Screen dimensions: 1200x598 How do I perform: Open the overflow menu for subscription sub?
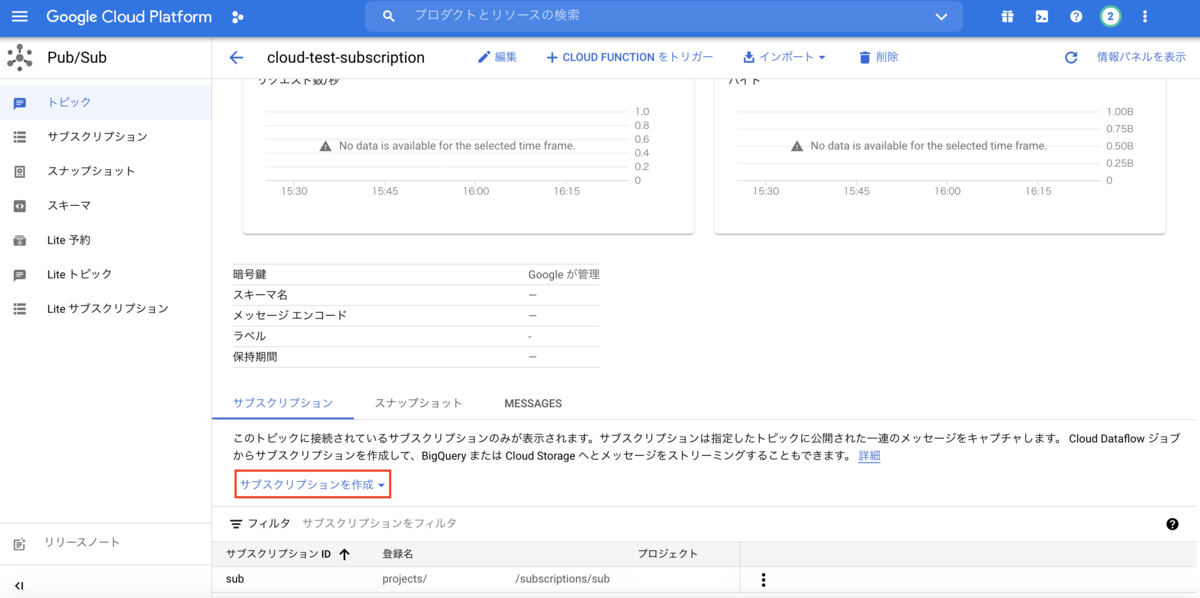pos(763,578)
